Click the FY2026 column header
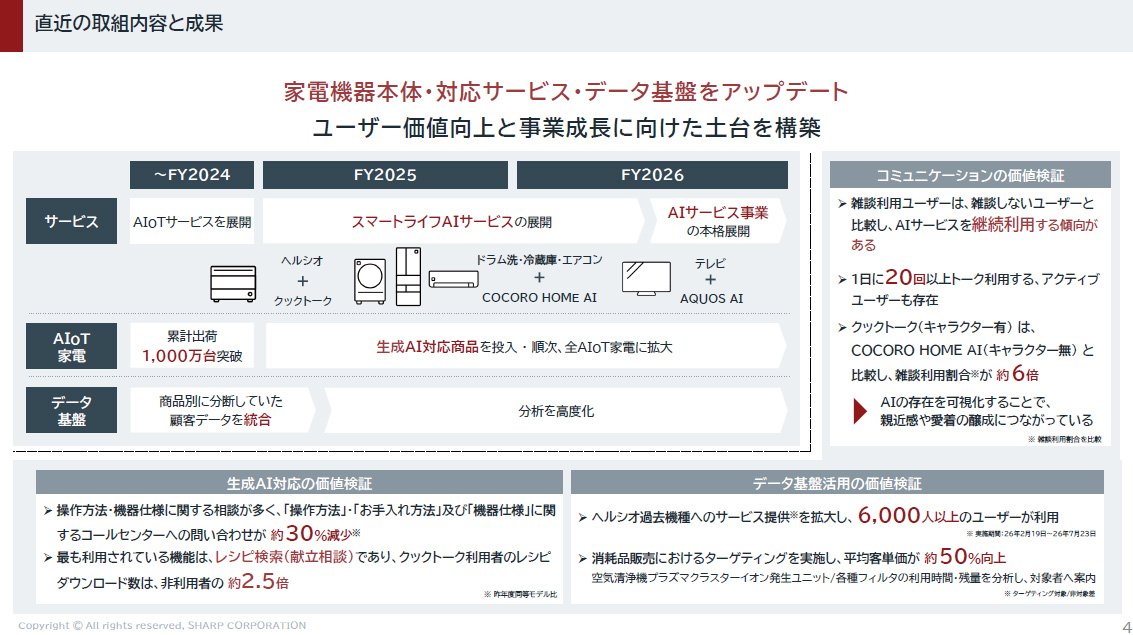Screen dimensions: 1133x635 [652, 175]
